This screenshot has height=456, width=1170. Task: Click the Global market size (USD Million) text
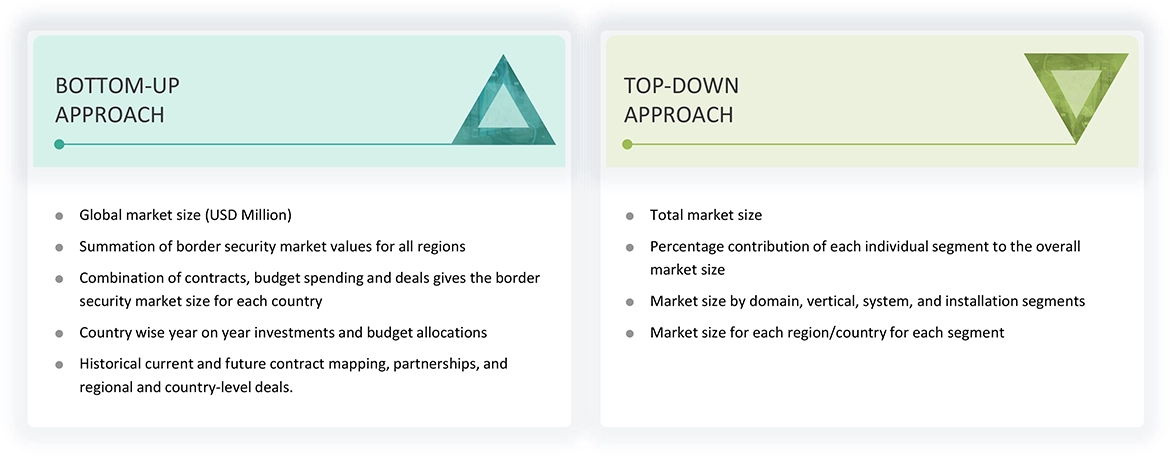point(185,215)
